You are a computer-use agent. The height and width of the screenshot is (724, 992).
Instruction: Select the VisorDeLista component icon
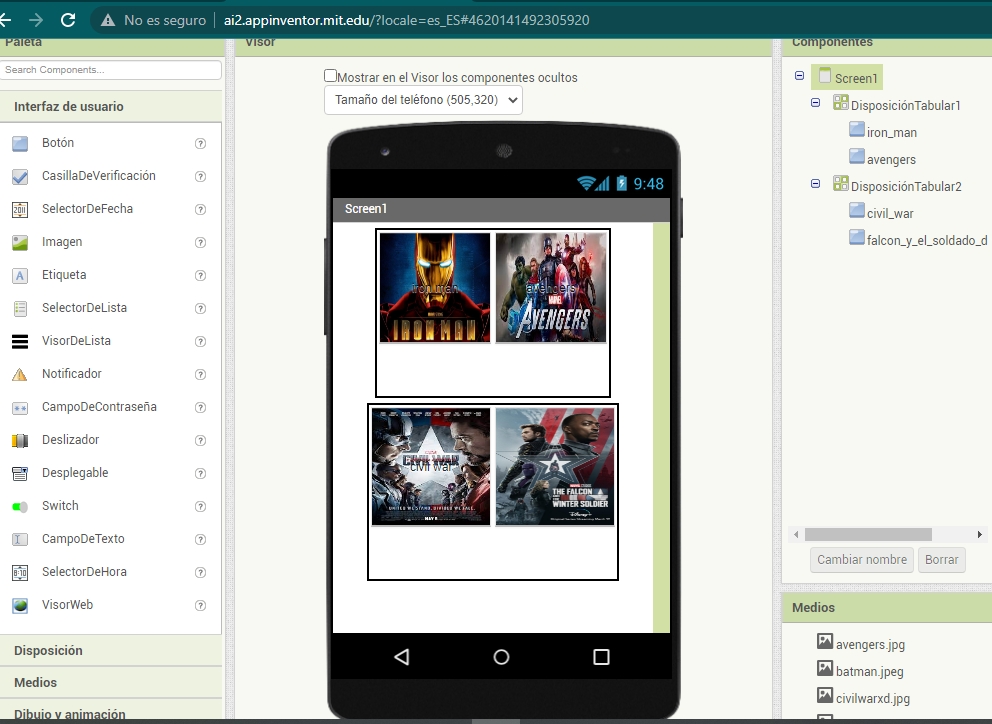tap(20, 341)
